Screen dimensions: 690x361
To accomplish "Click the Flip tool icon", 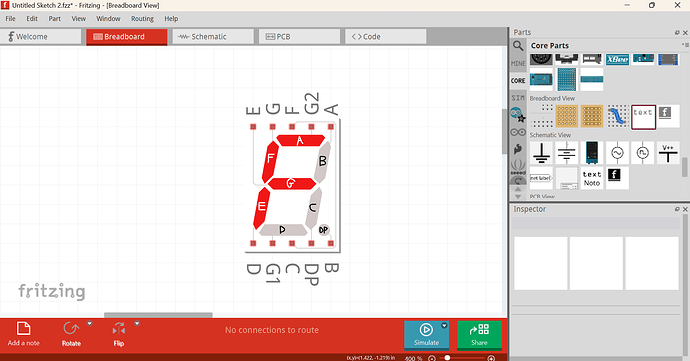I will point(119,329).
